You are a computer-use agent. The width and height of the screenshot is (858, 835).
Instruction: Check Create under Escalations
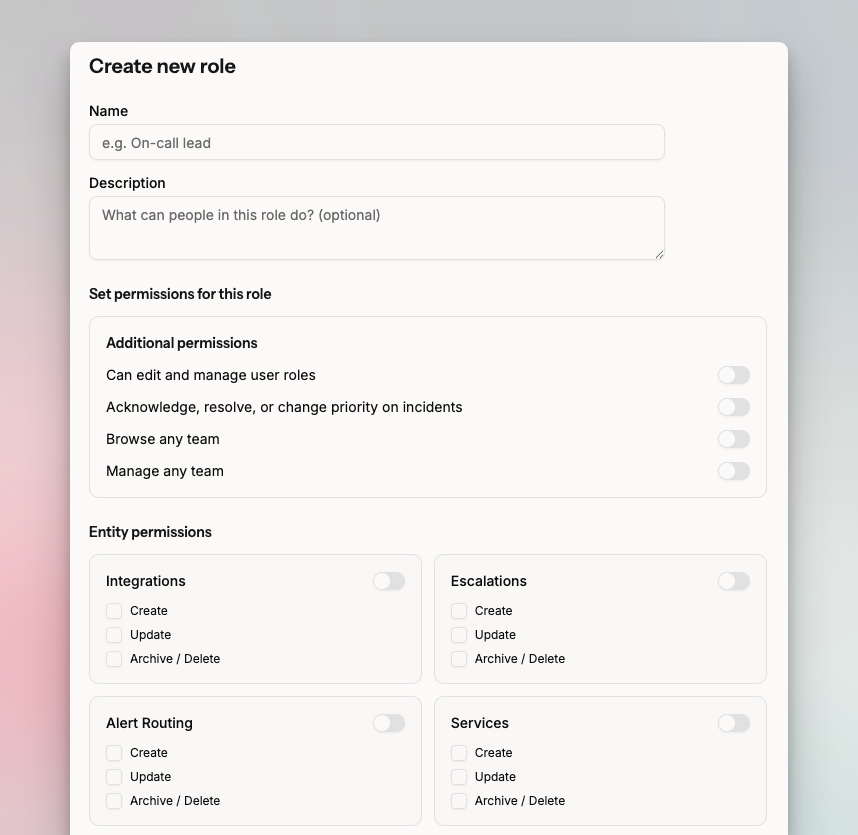click(x=459, y=611)
